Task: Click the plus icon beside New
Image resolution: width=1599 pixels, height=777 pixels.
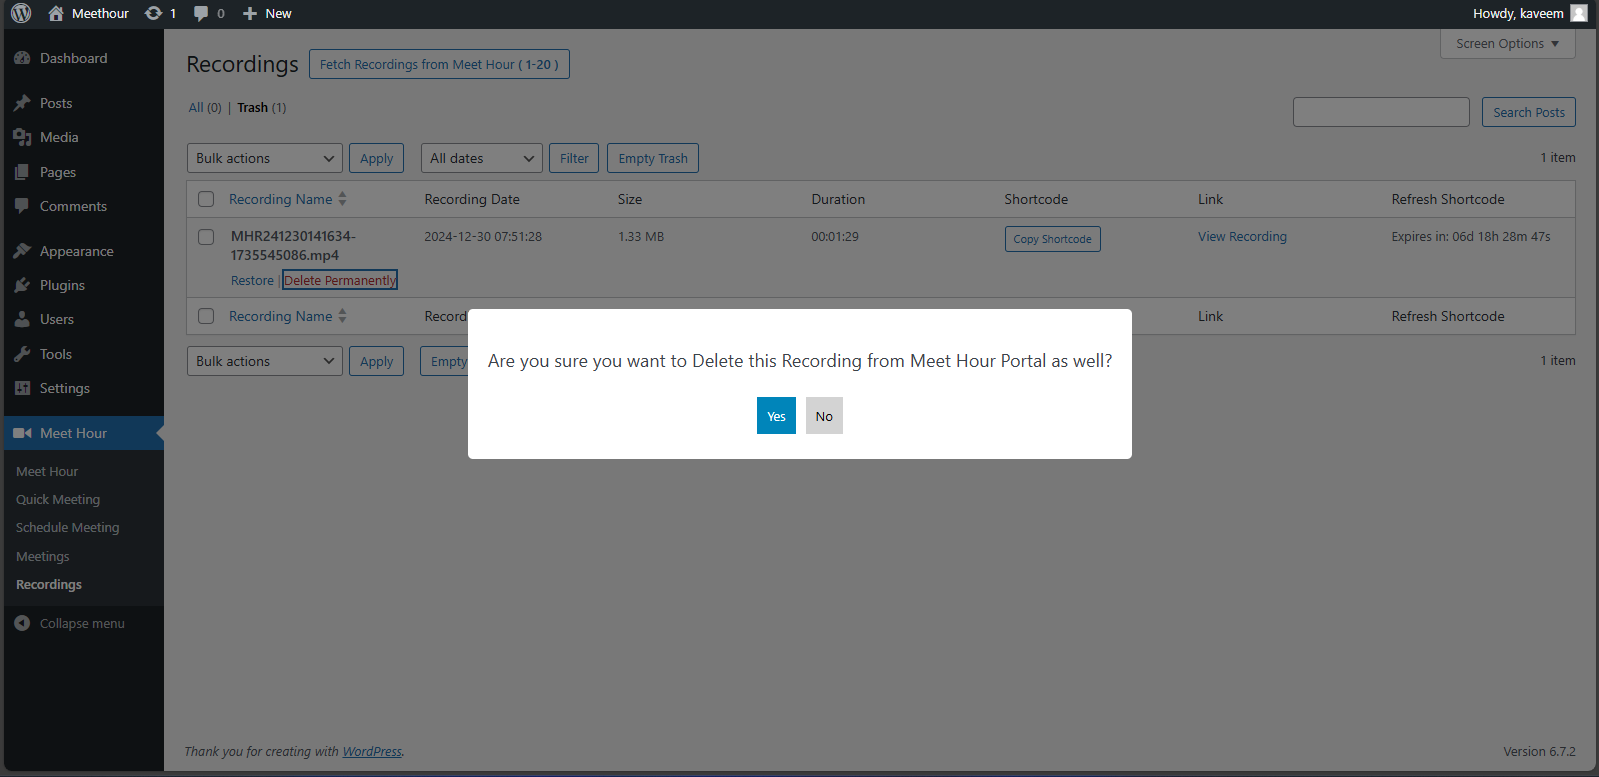Action: [x=250, y=13]
